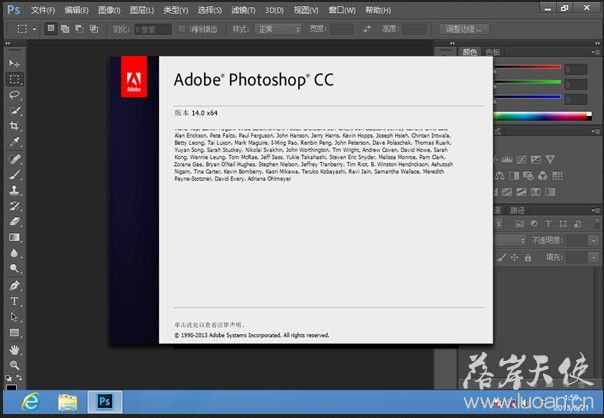Toggle 消除锯齿 anti-alias checkbox
This screenshot has width=604, height=418.
coord(182,29)
